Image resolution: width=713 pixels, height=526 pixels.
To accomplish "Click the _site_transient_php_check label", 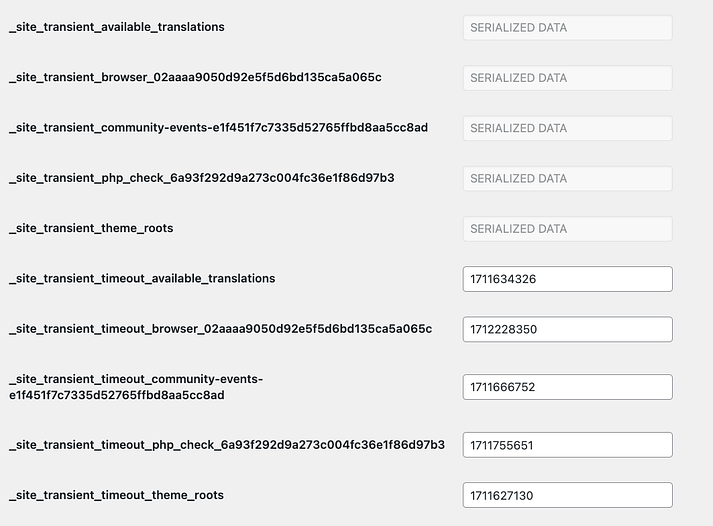I will [x=202, y=177].
